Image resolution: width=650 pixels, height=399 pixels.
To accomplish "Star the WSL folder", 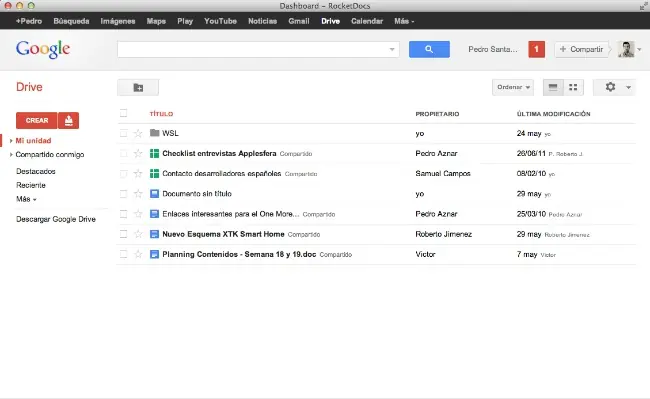I will coord(138,133).
